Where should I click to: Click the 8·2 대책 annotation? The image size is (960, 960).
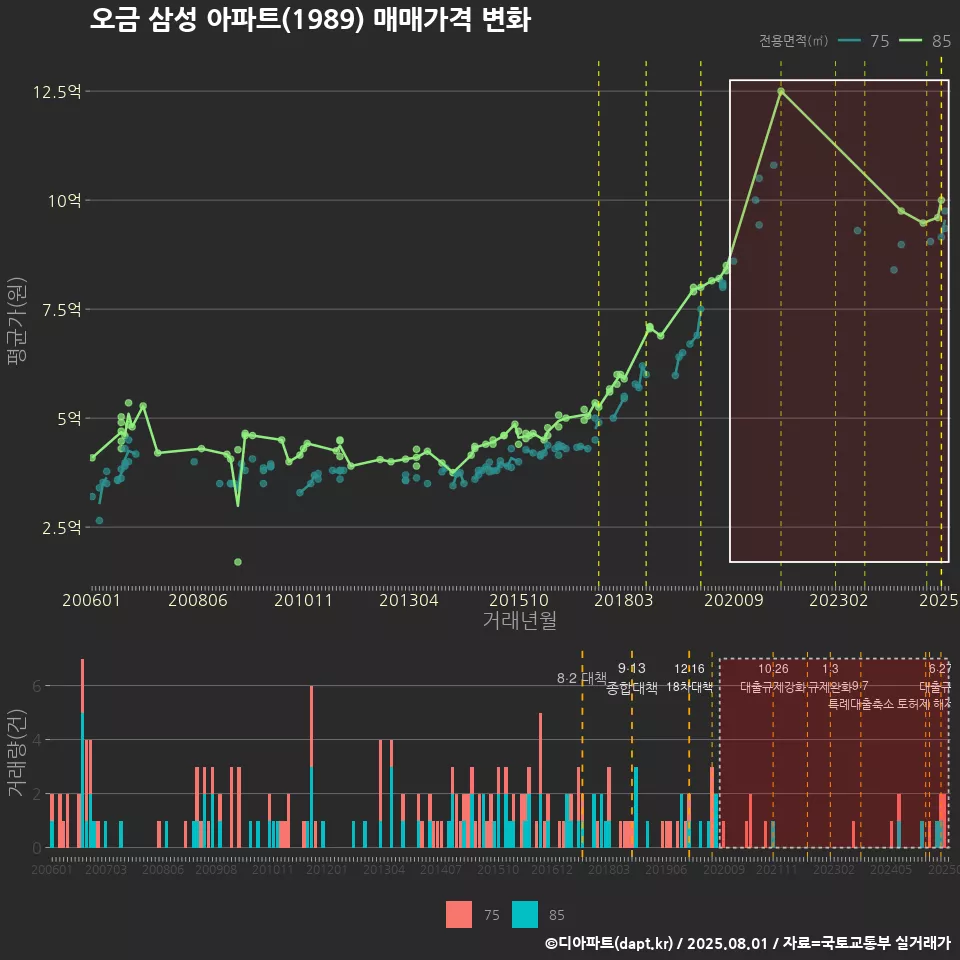pyautogui.click(x=582, y=678)
